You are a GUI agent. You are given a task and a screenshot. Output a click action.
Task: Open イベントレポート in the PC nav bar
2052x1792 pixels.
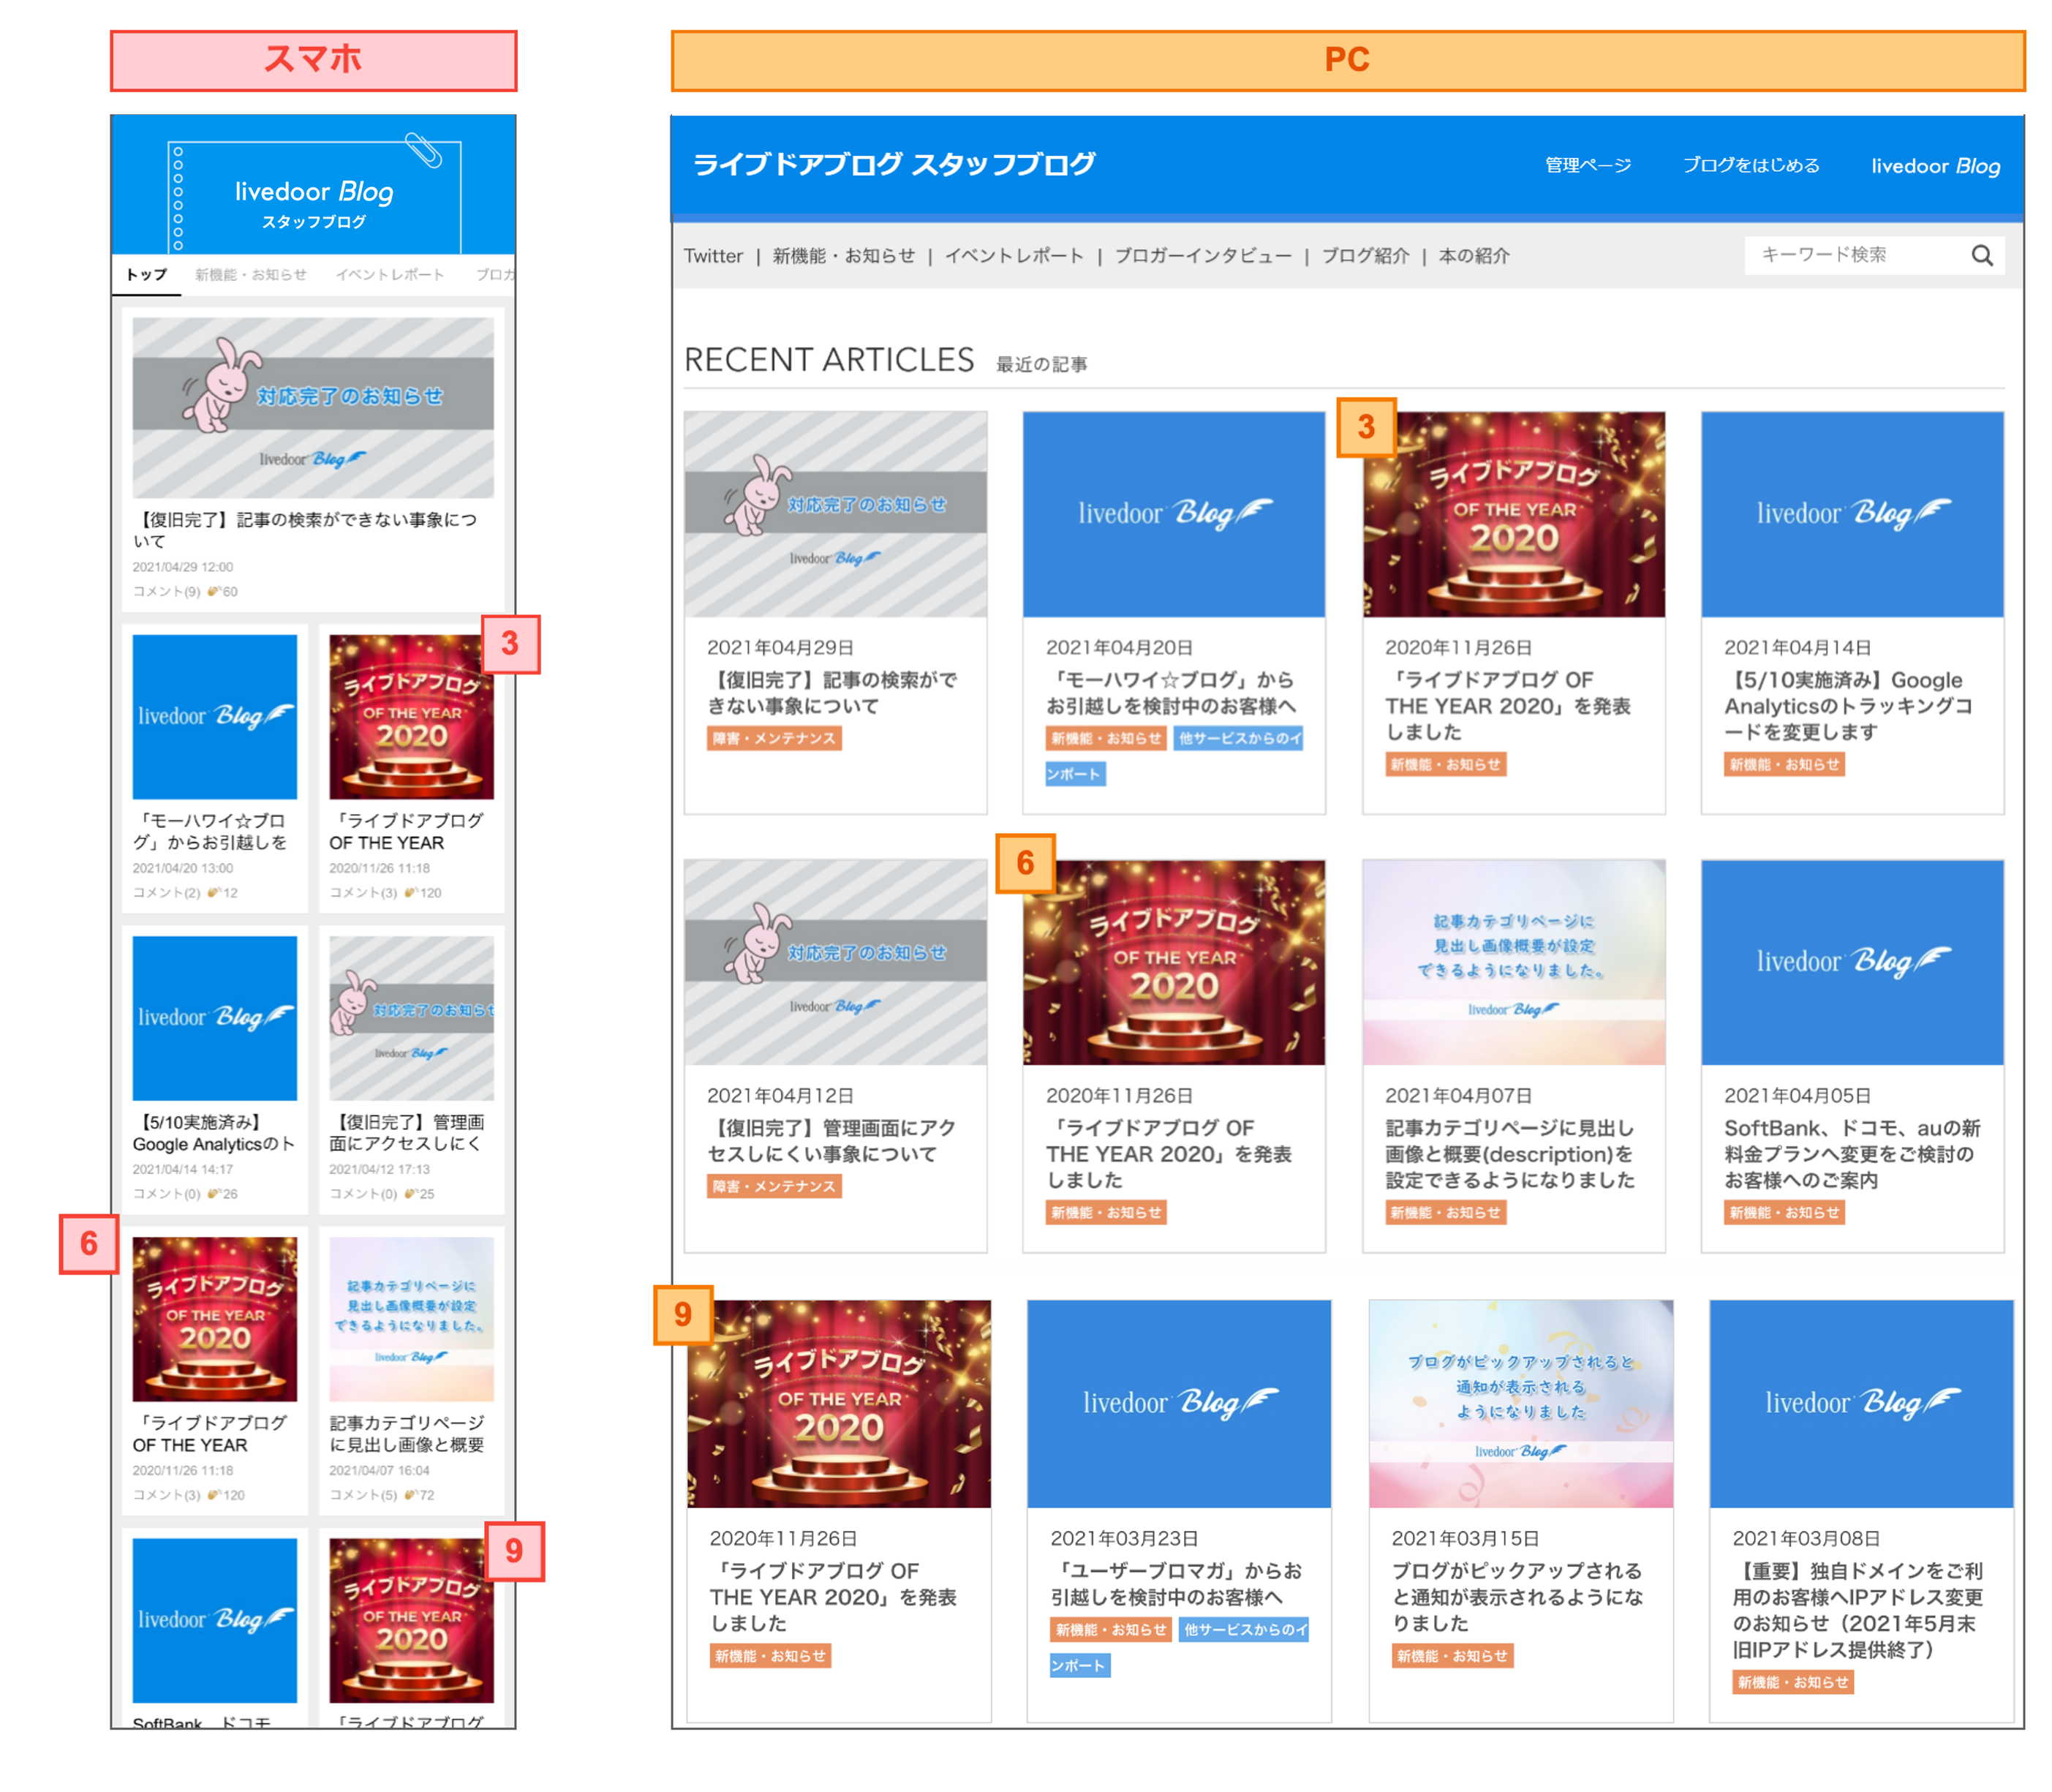click(1014, 256)
